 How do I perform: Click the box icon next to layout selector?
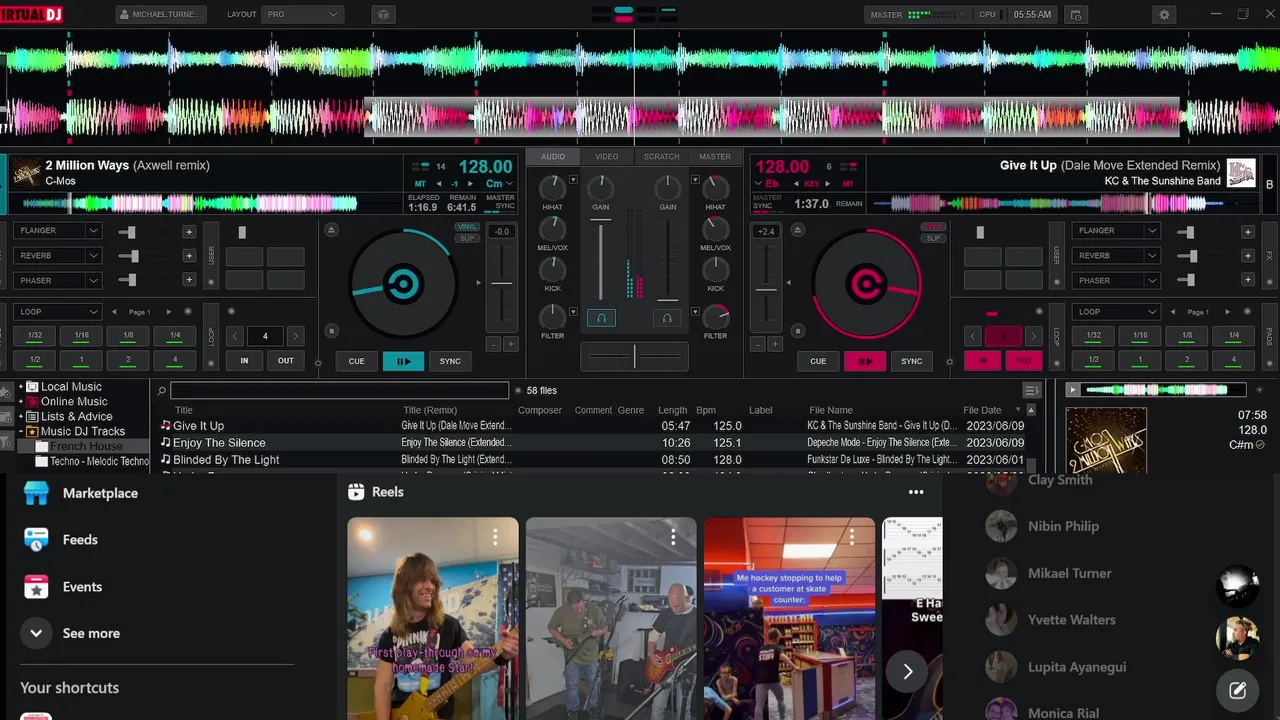383,15
